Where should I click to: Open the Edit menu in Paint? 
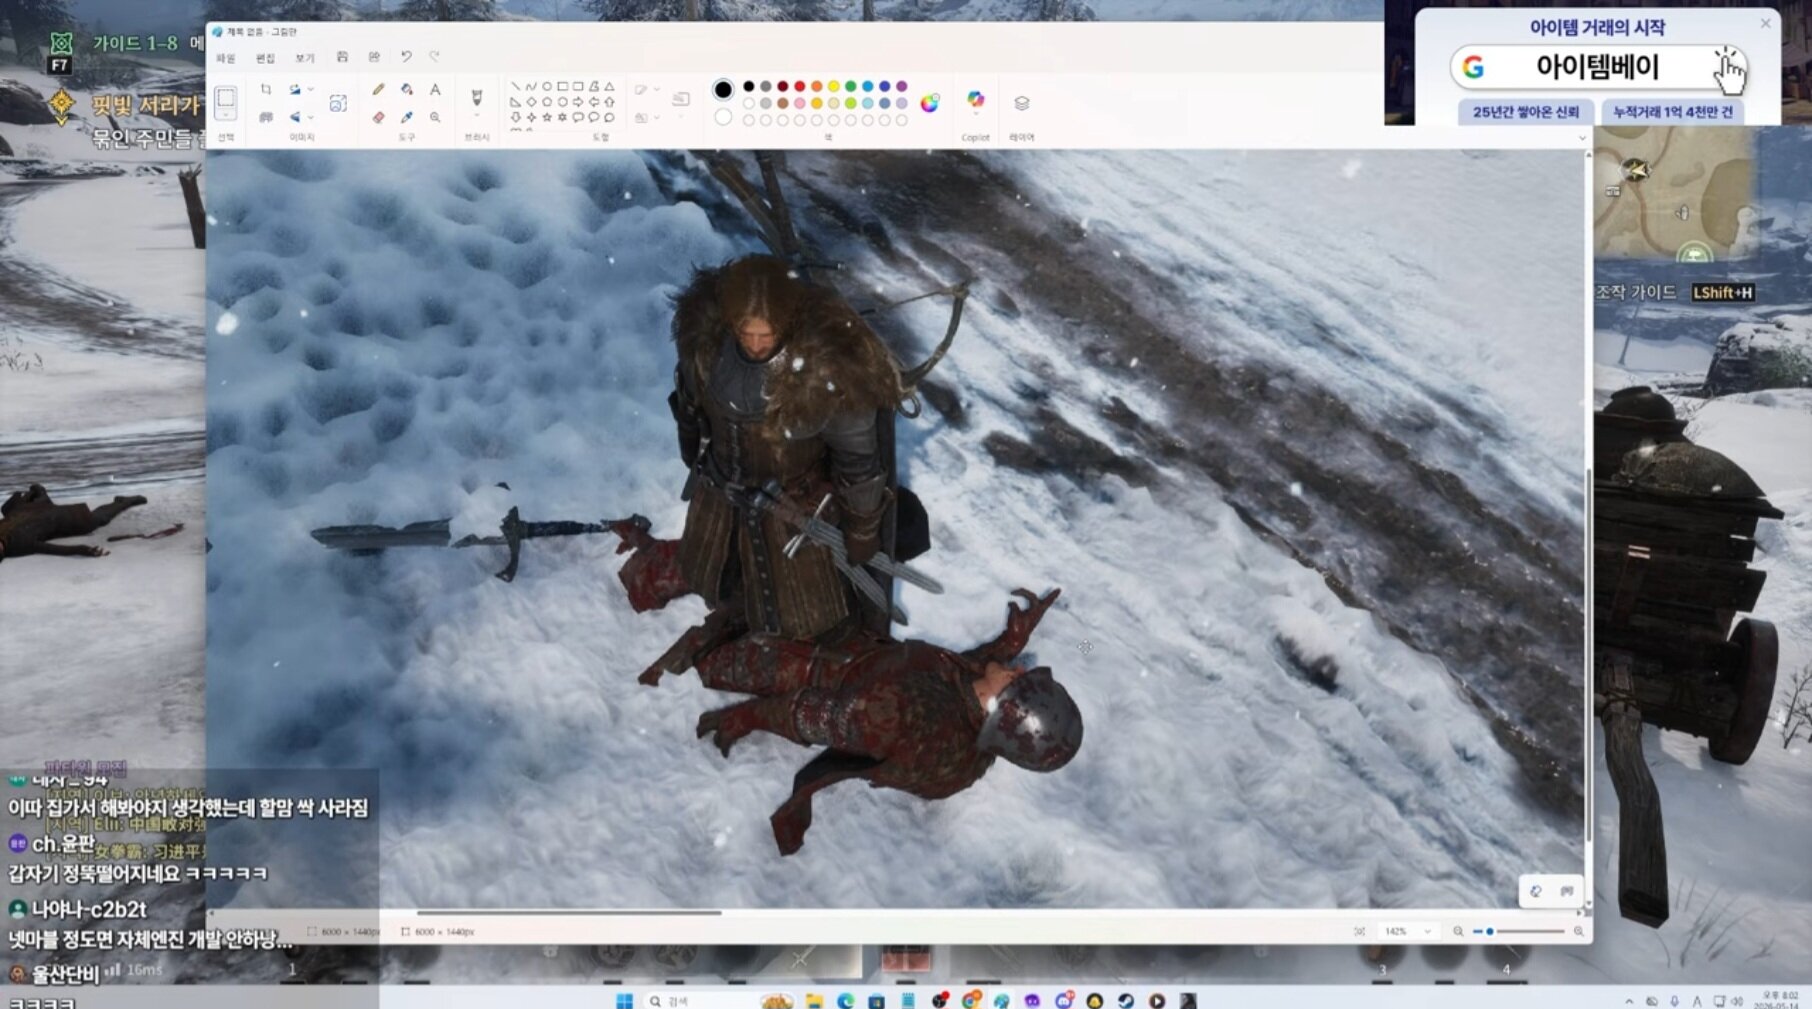pos(265,58)
